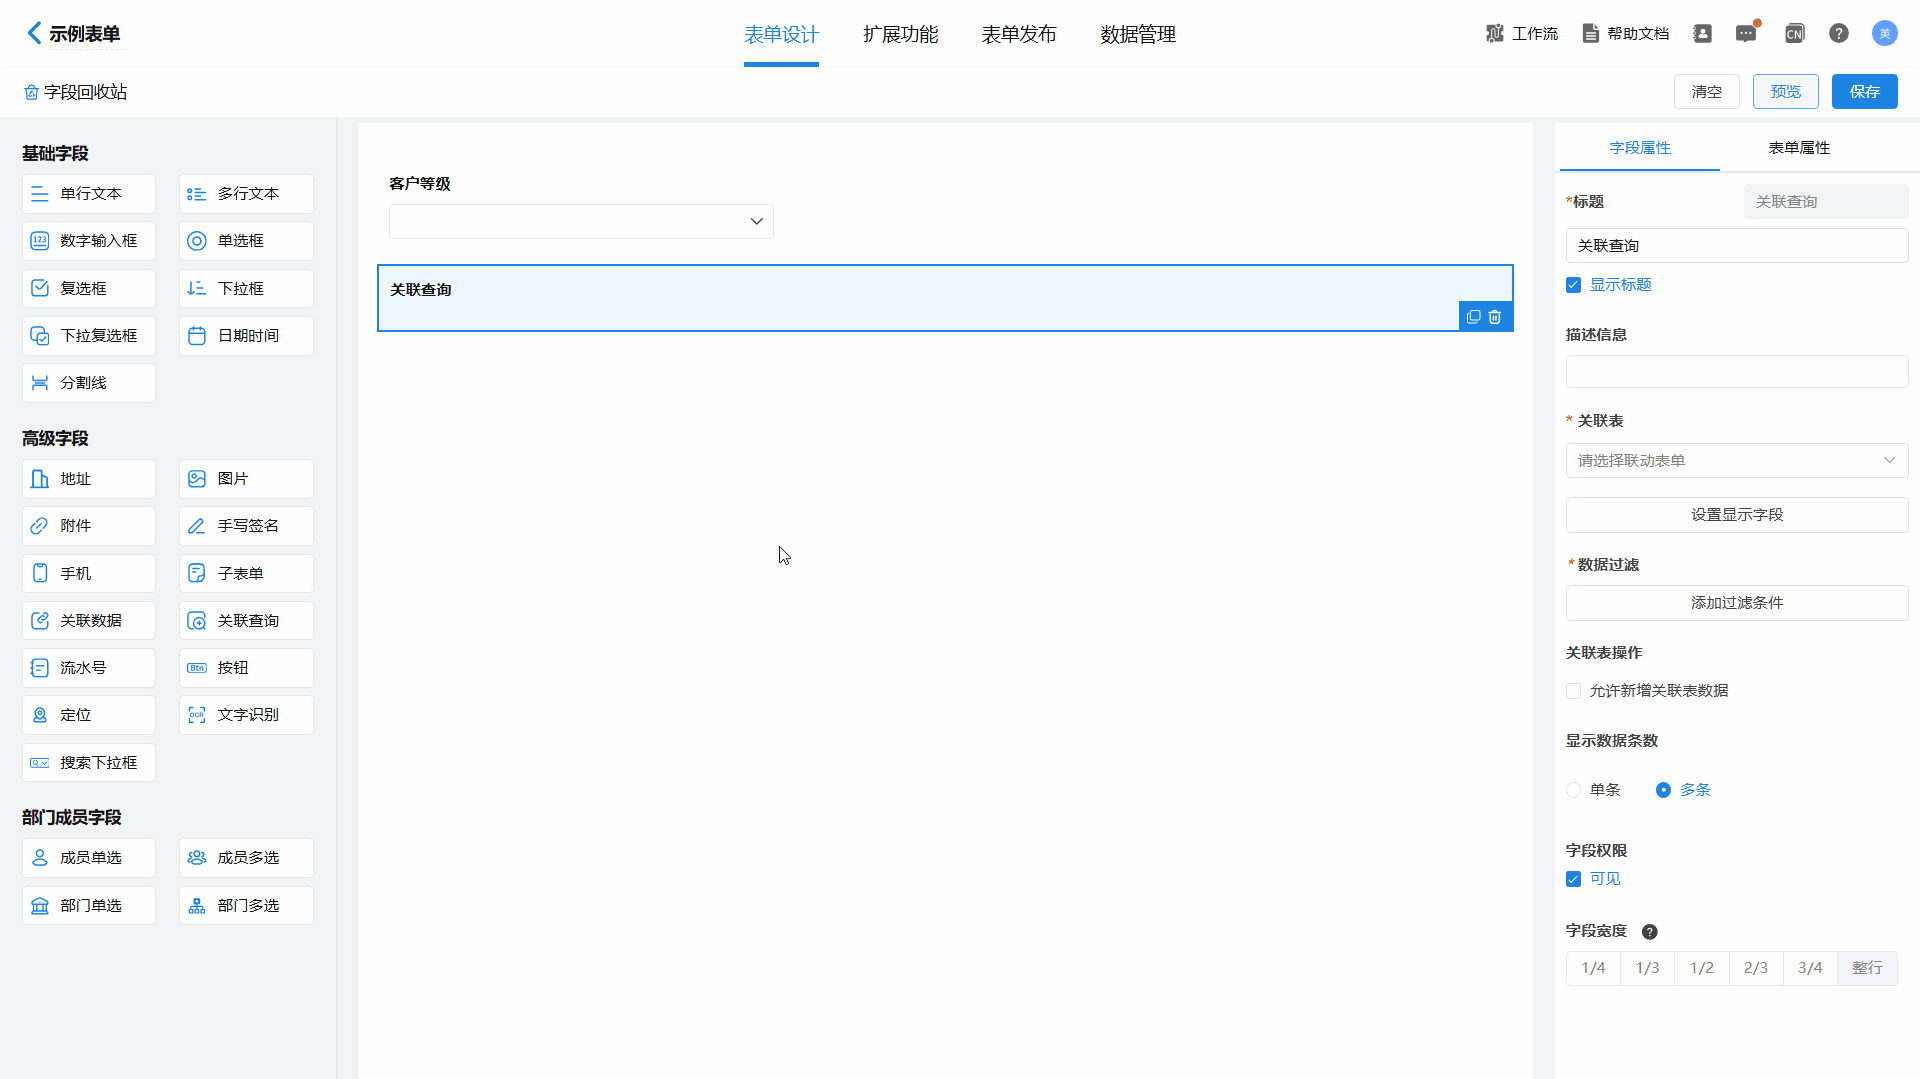Click the back arrow next to 示例表单

(34, 33)
